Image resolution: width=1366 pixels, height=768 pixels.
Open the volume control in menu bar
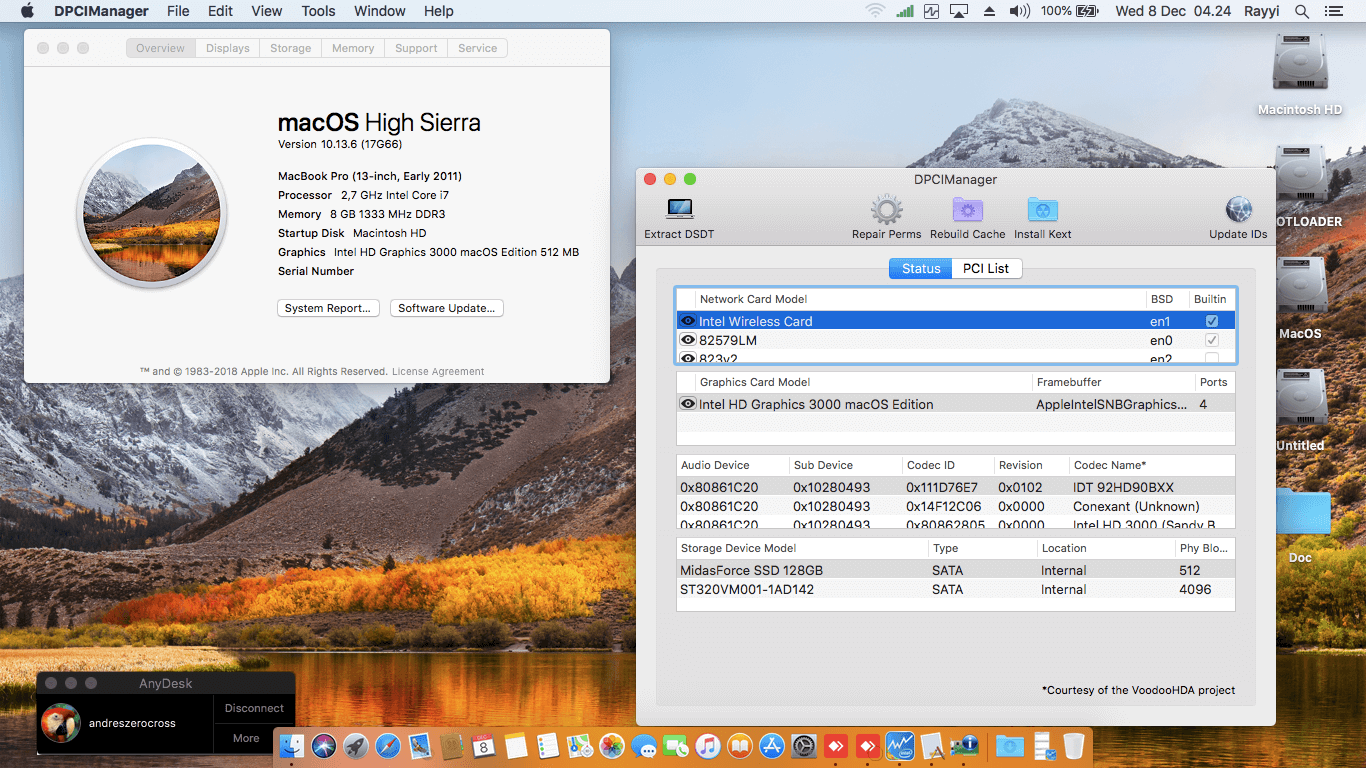click(1019, 11)
